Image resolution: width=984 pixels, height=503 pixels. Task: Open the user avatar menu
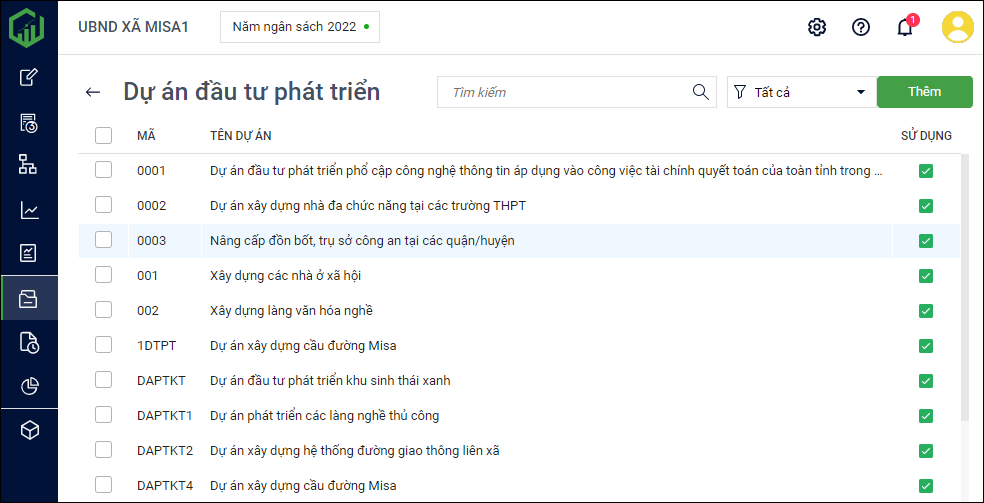tap(957, 27)
